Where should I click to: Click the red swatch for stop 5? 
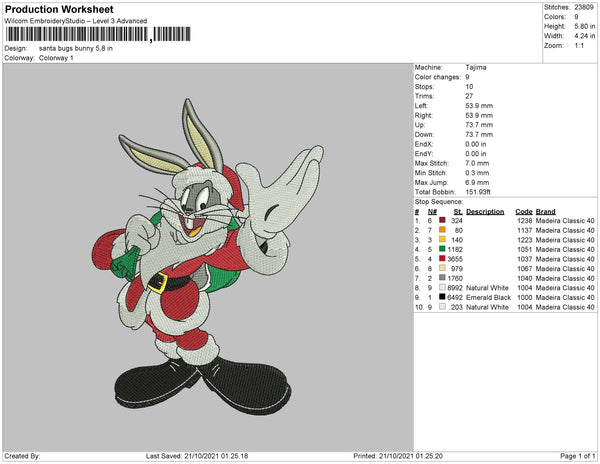pyautogui.click(x=442, y=259)
